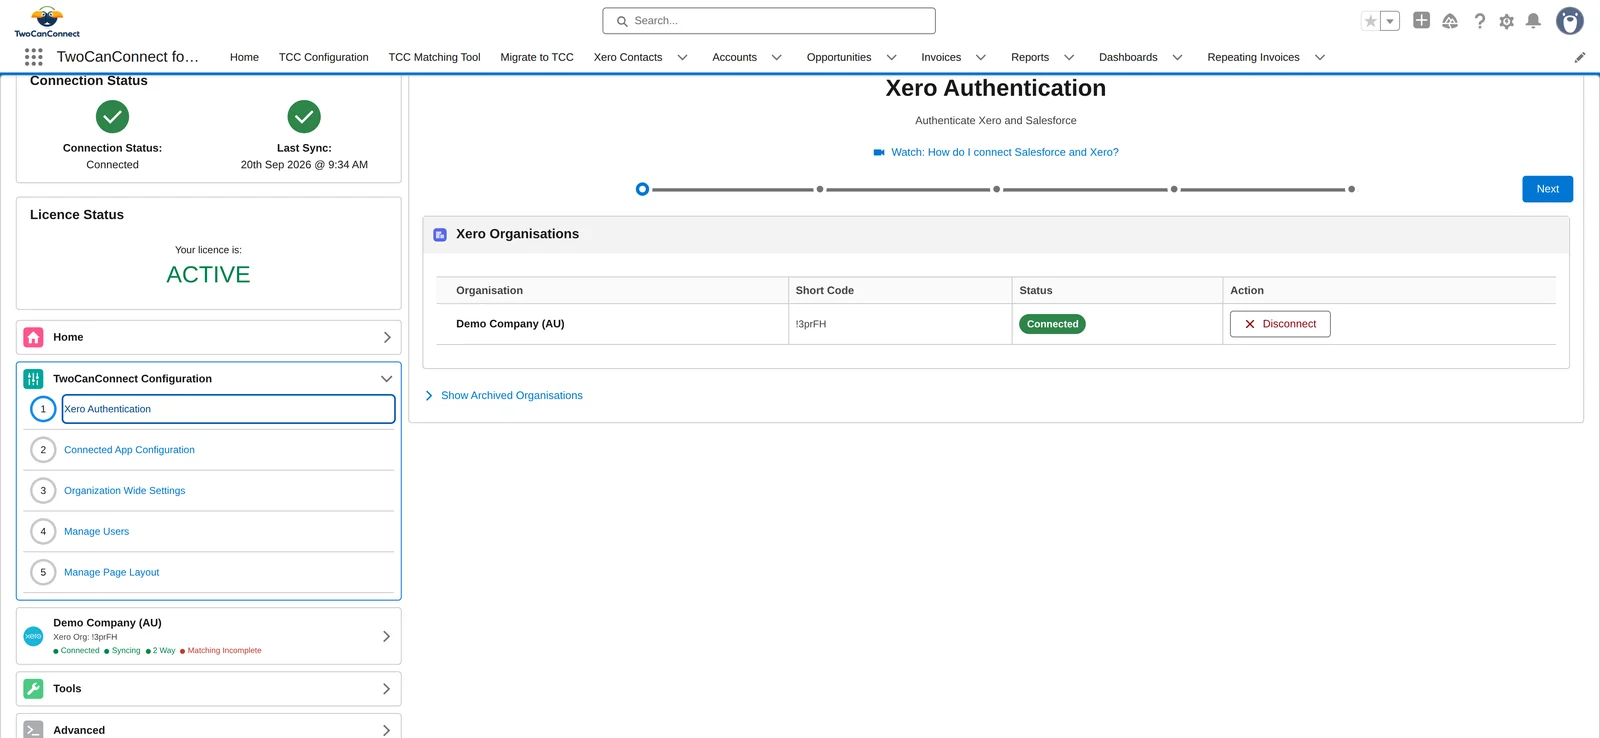Viewport: 1600px width, 738px height.
Task: Click the Connection Status green checkmark
Action: pos(113,117)
